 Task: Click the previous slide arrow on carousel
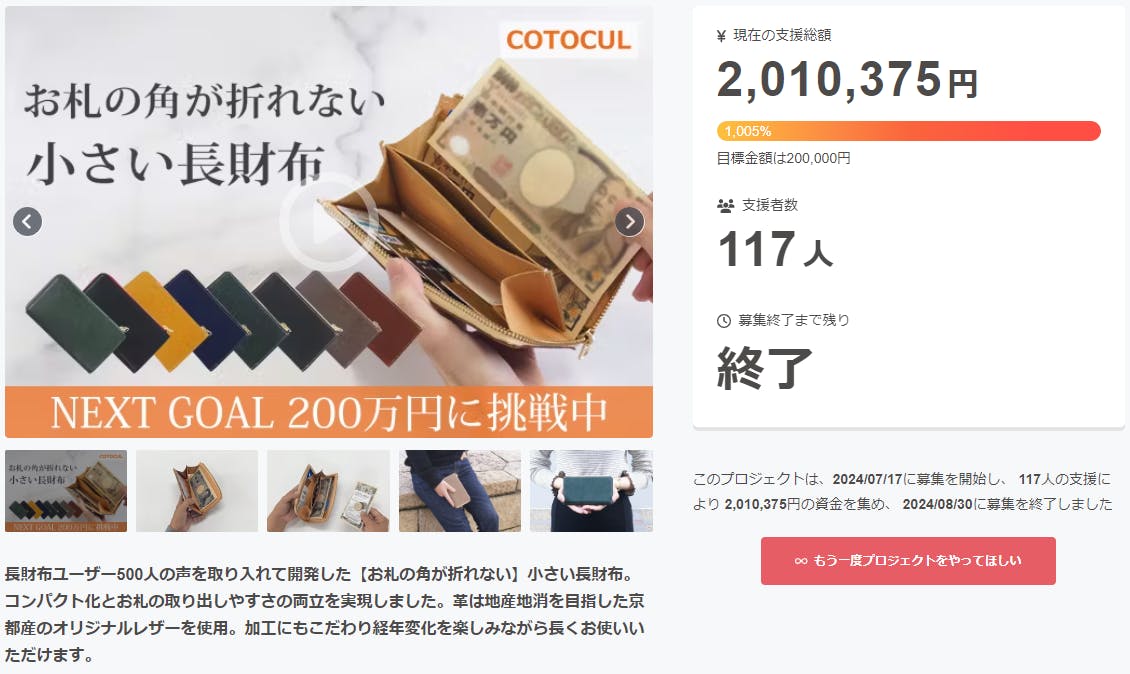click(x=27, y=221)
